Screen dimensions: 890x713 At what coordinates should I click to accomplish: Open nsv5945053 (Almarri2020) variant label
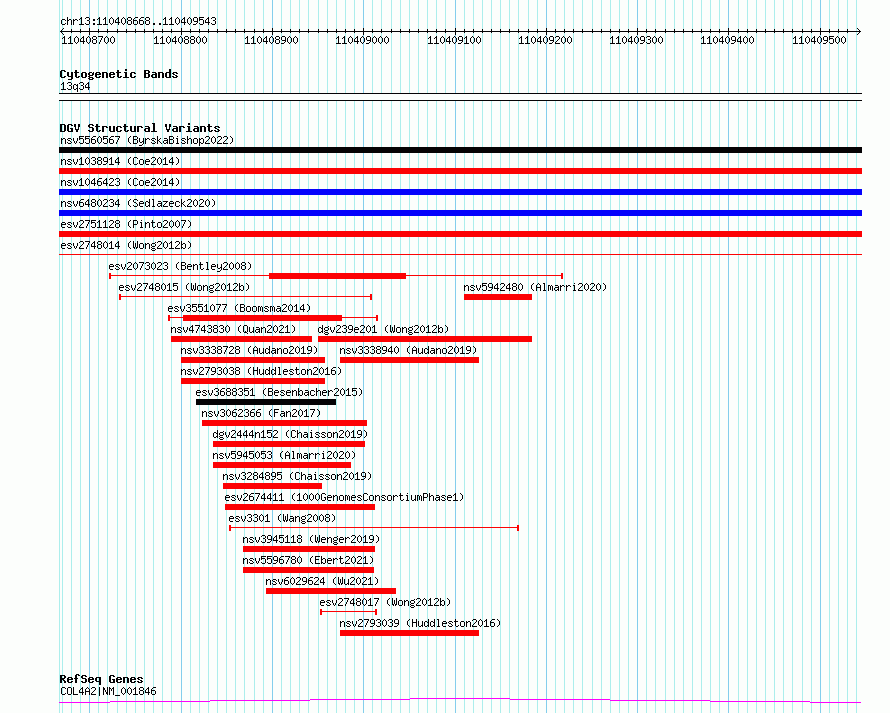point(284,455)
